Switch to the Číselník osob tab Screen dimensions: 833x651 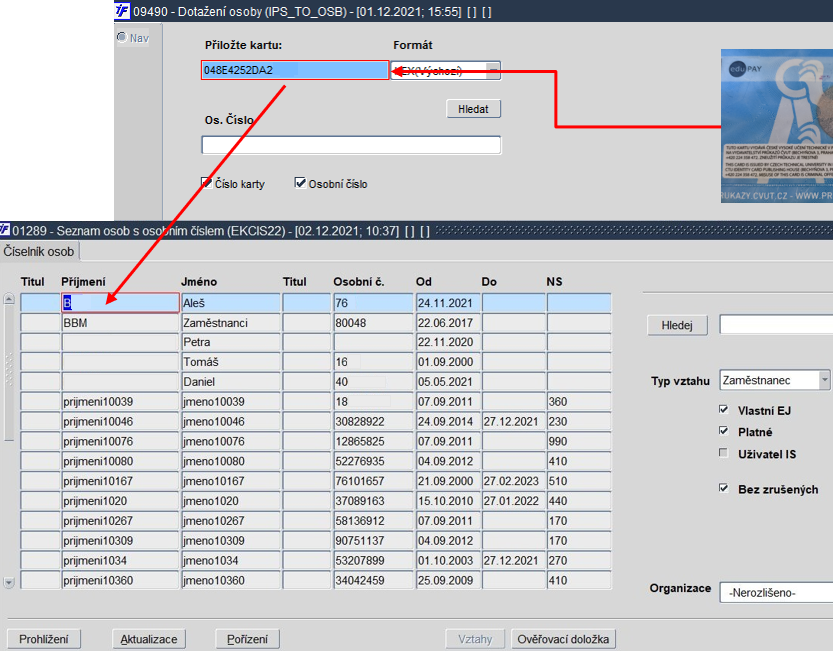(x=39, y=251)
